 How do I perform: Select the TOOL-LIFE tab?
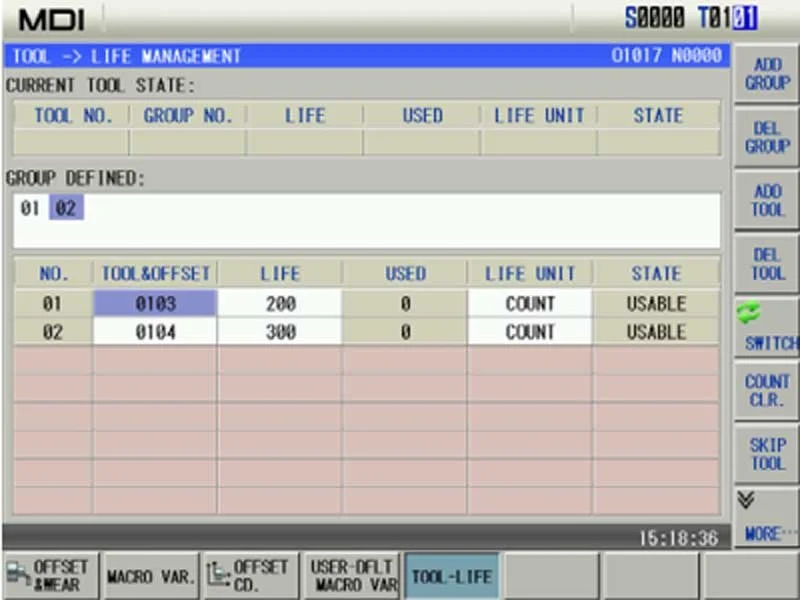tap(452, 574)
